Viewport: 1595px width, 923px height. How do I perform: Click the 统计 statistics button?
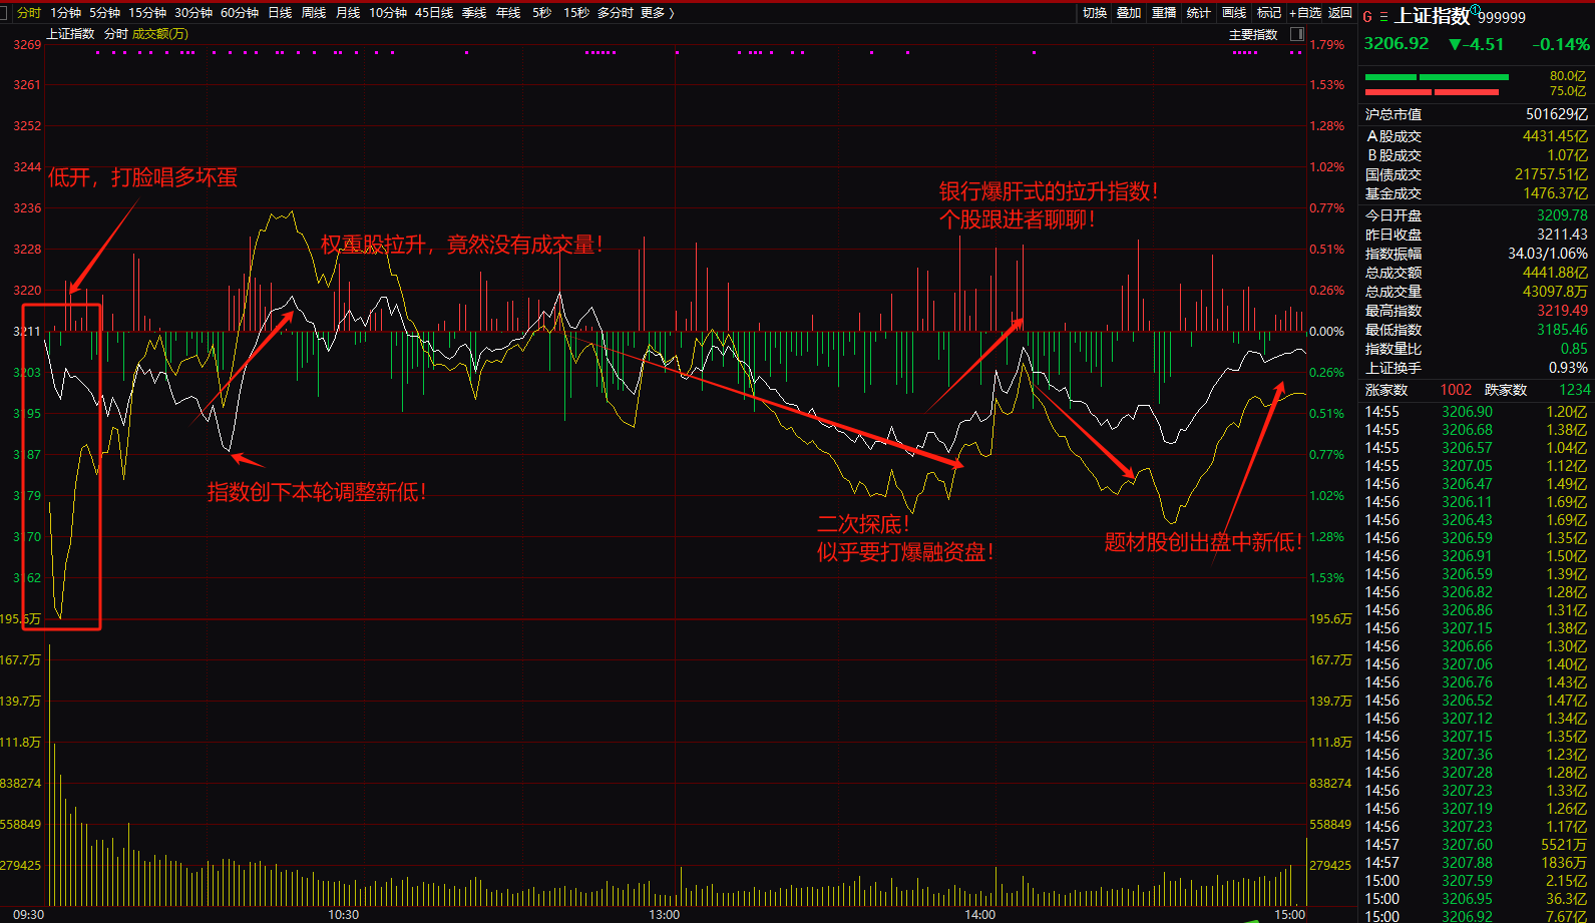(x=1198, y=13)
